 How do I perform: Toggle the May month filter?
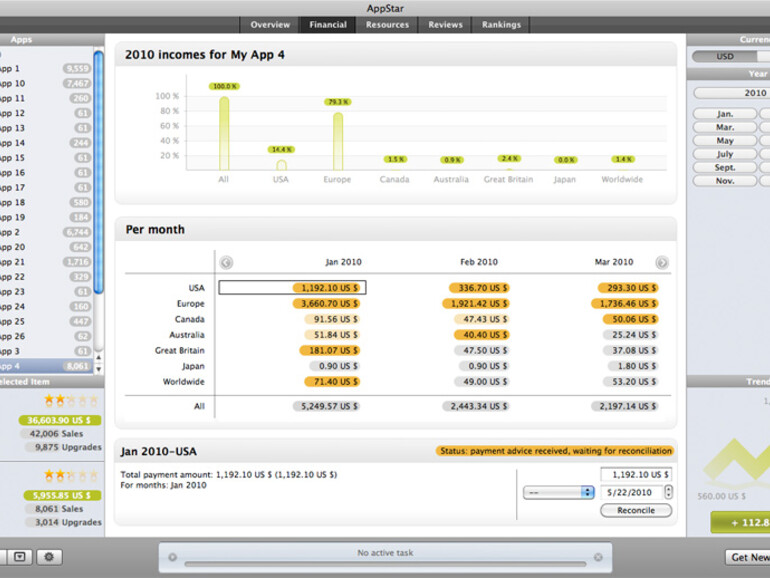click(x=725, y=140)
